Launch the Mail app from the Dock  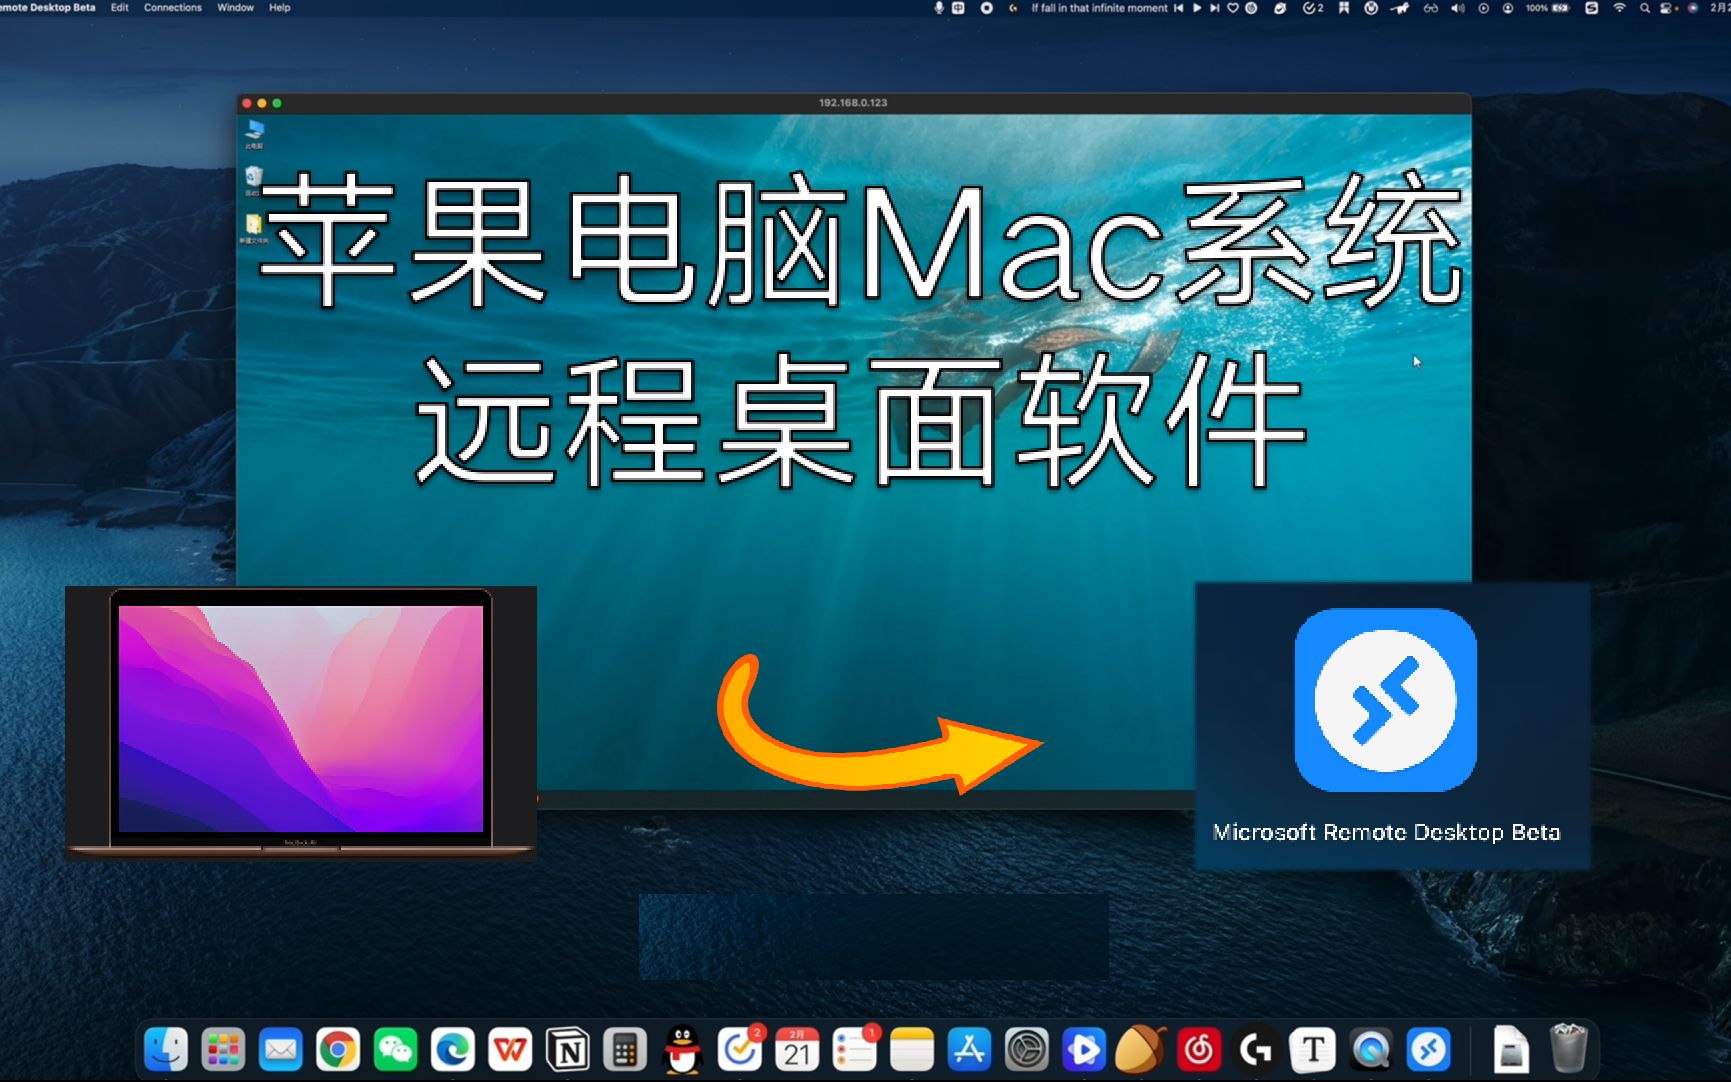click(x=281, y=1049)
